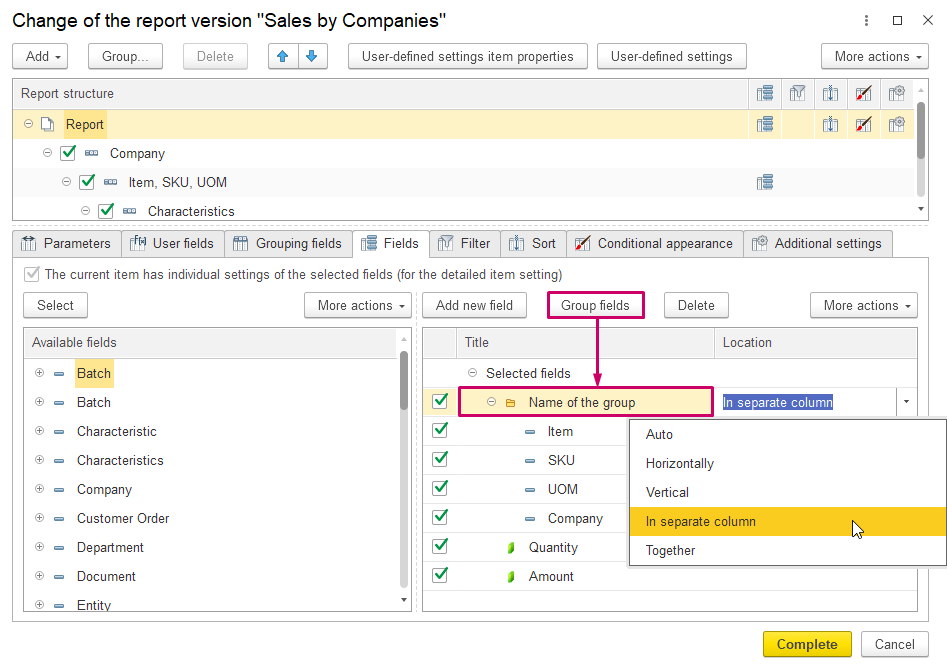Click the Report document icon
The width and height of the screenshot is (947, 667).
(47, 124)
